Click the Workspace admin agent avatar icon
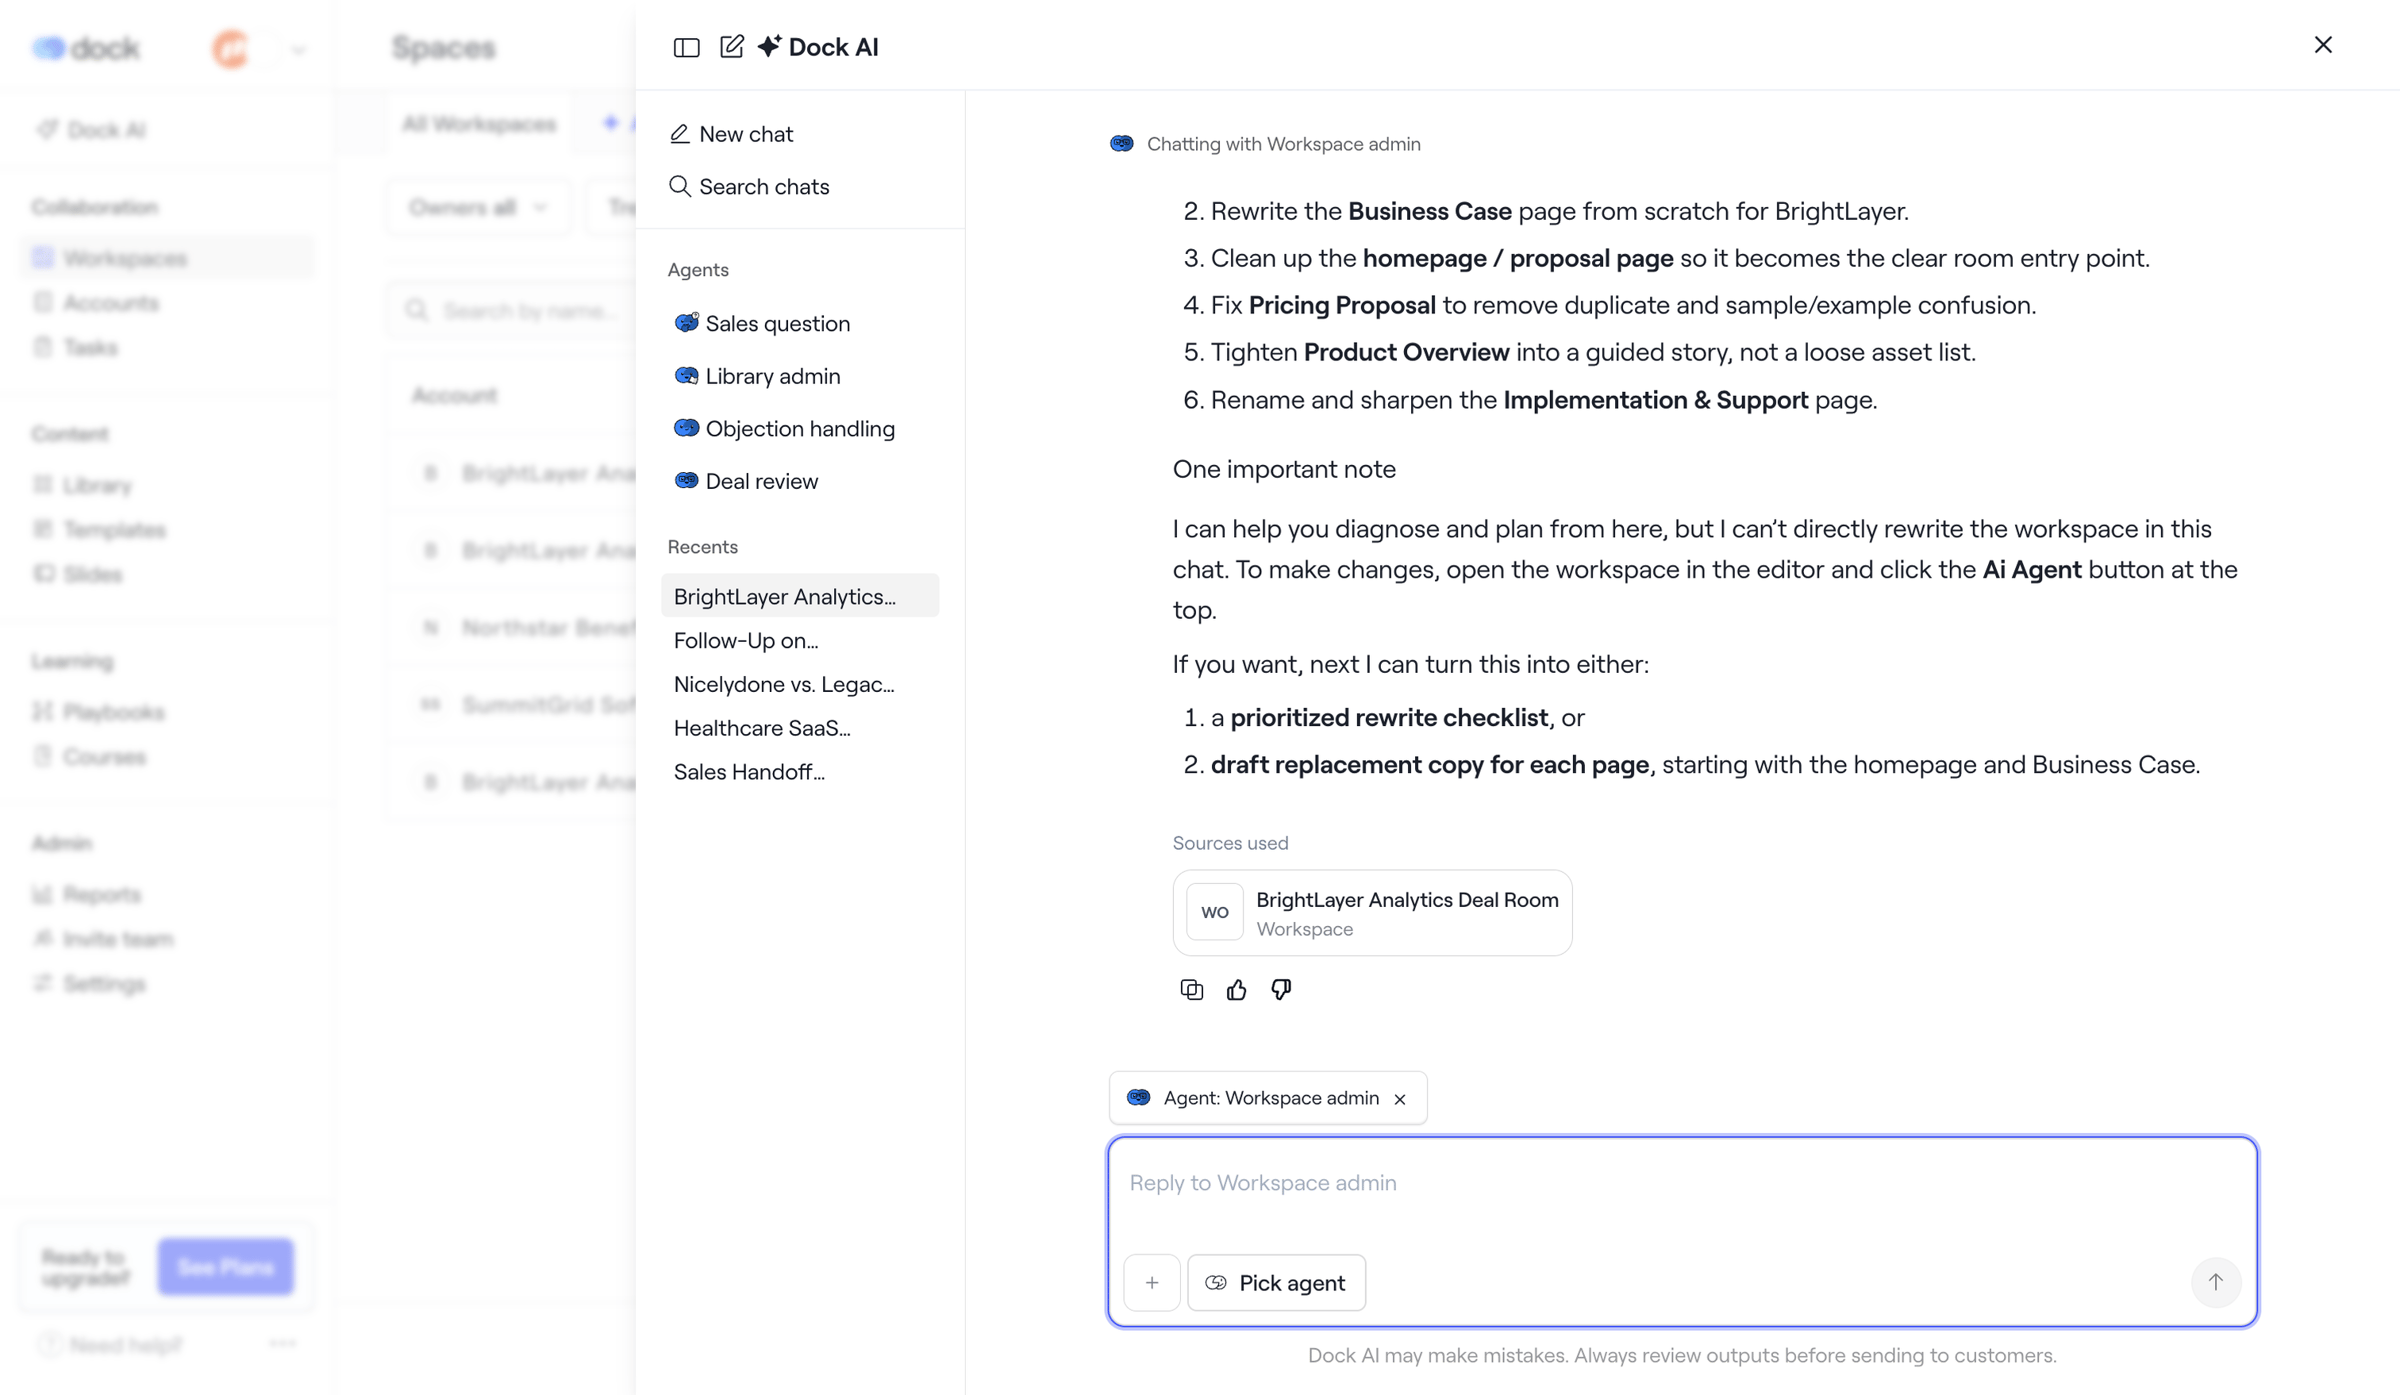The width and height of the screenshot is (2400, 1395). coord(1139,1098)
